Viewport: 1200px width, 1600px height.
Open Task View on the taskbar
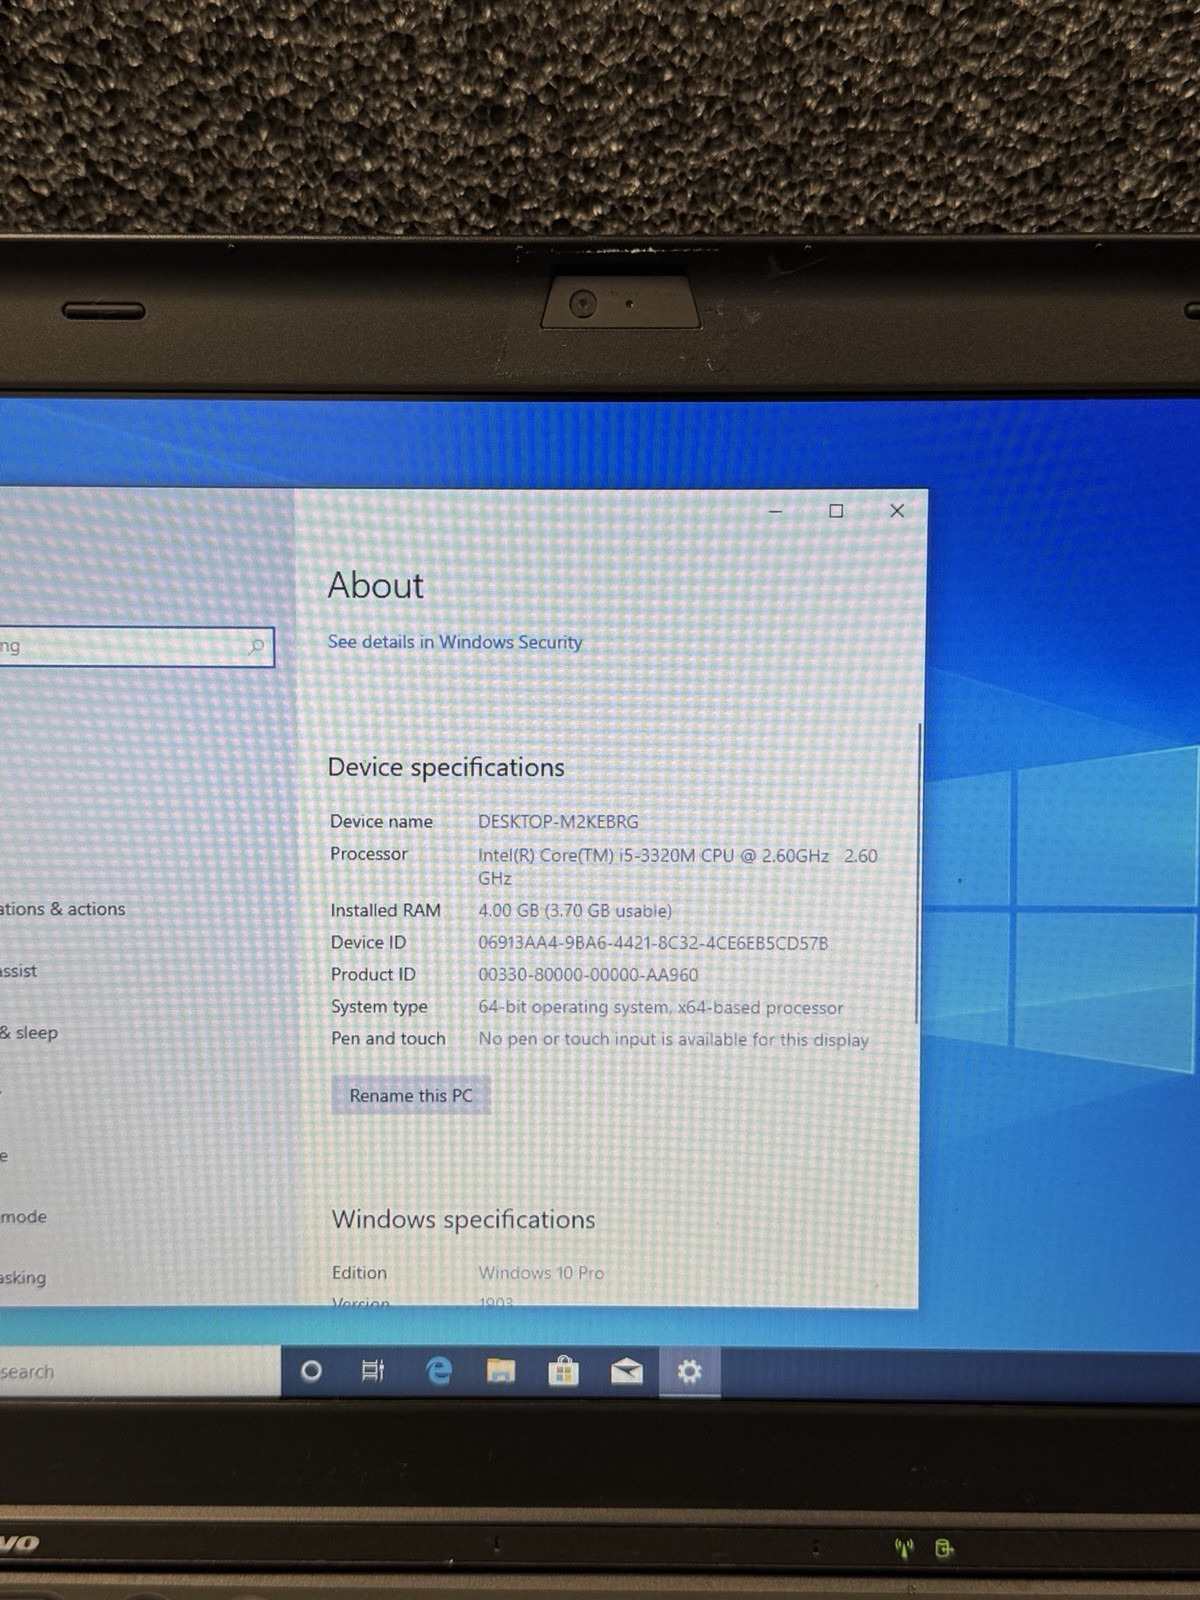tap(372, 1371)
